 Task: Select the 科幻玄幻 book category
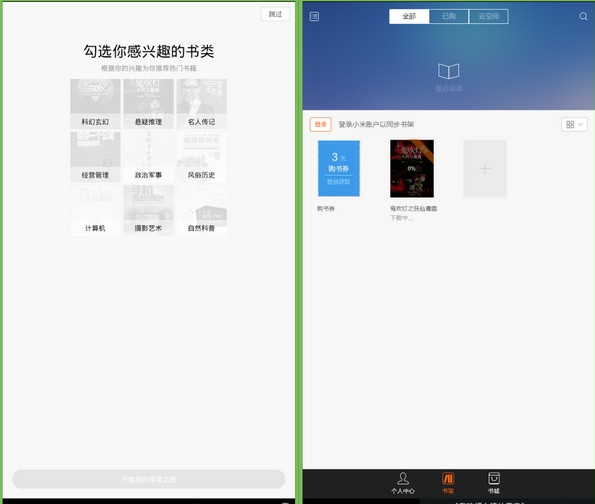coord(95,104)
